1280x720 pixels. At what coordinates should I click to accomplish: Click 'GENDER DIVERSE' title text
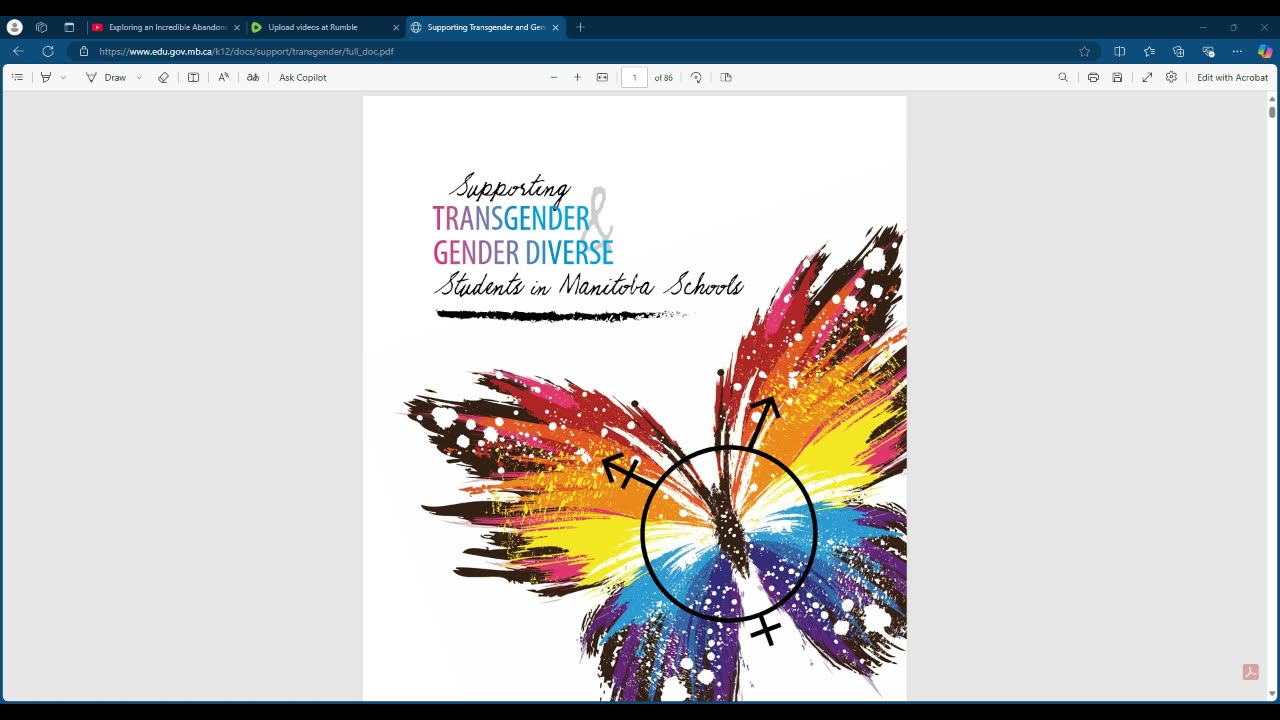[x=523, y=253]
